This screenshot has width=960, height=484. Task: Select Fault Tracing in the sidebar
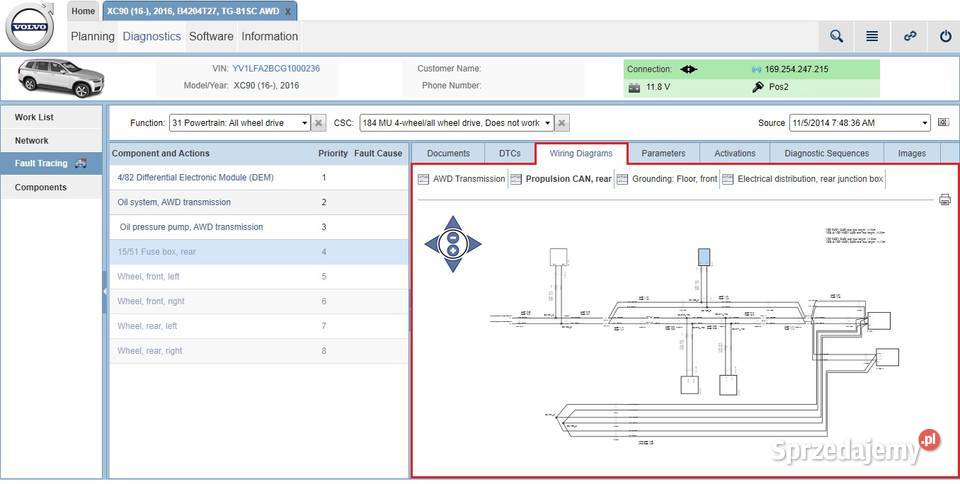coord(51,163)
